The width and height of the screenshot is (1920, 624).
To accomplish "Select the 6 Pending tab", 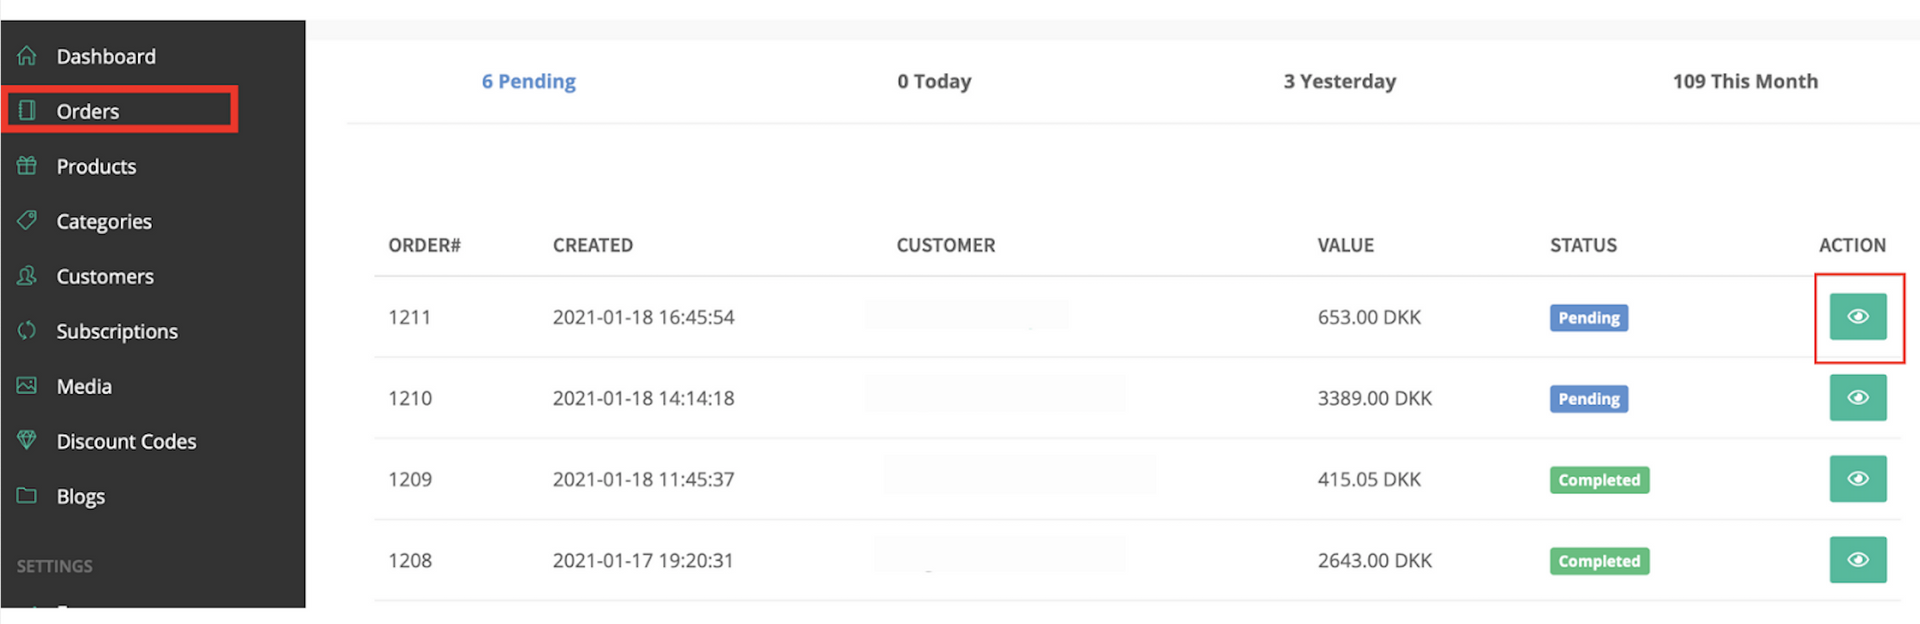I will point(529,81).
